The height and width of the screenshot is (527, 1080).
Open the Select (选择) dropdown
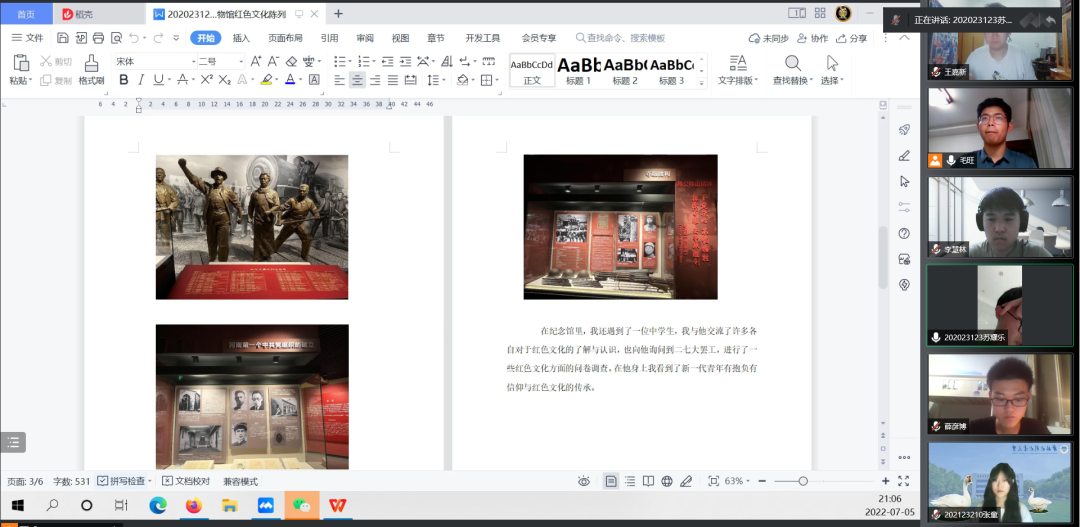832,70
